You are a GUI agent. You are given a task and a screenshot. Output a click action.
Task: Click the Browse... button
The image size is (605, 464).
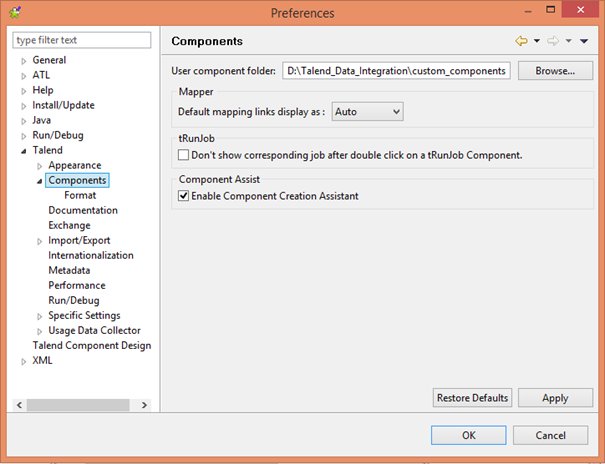click(x=555, y=71)
